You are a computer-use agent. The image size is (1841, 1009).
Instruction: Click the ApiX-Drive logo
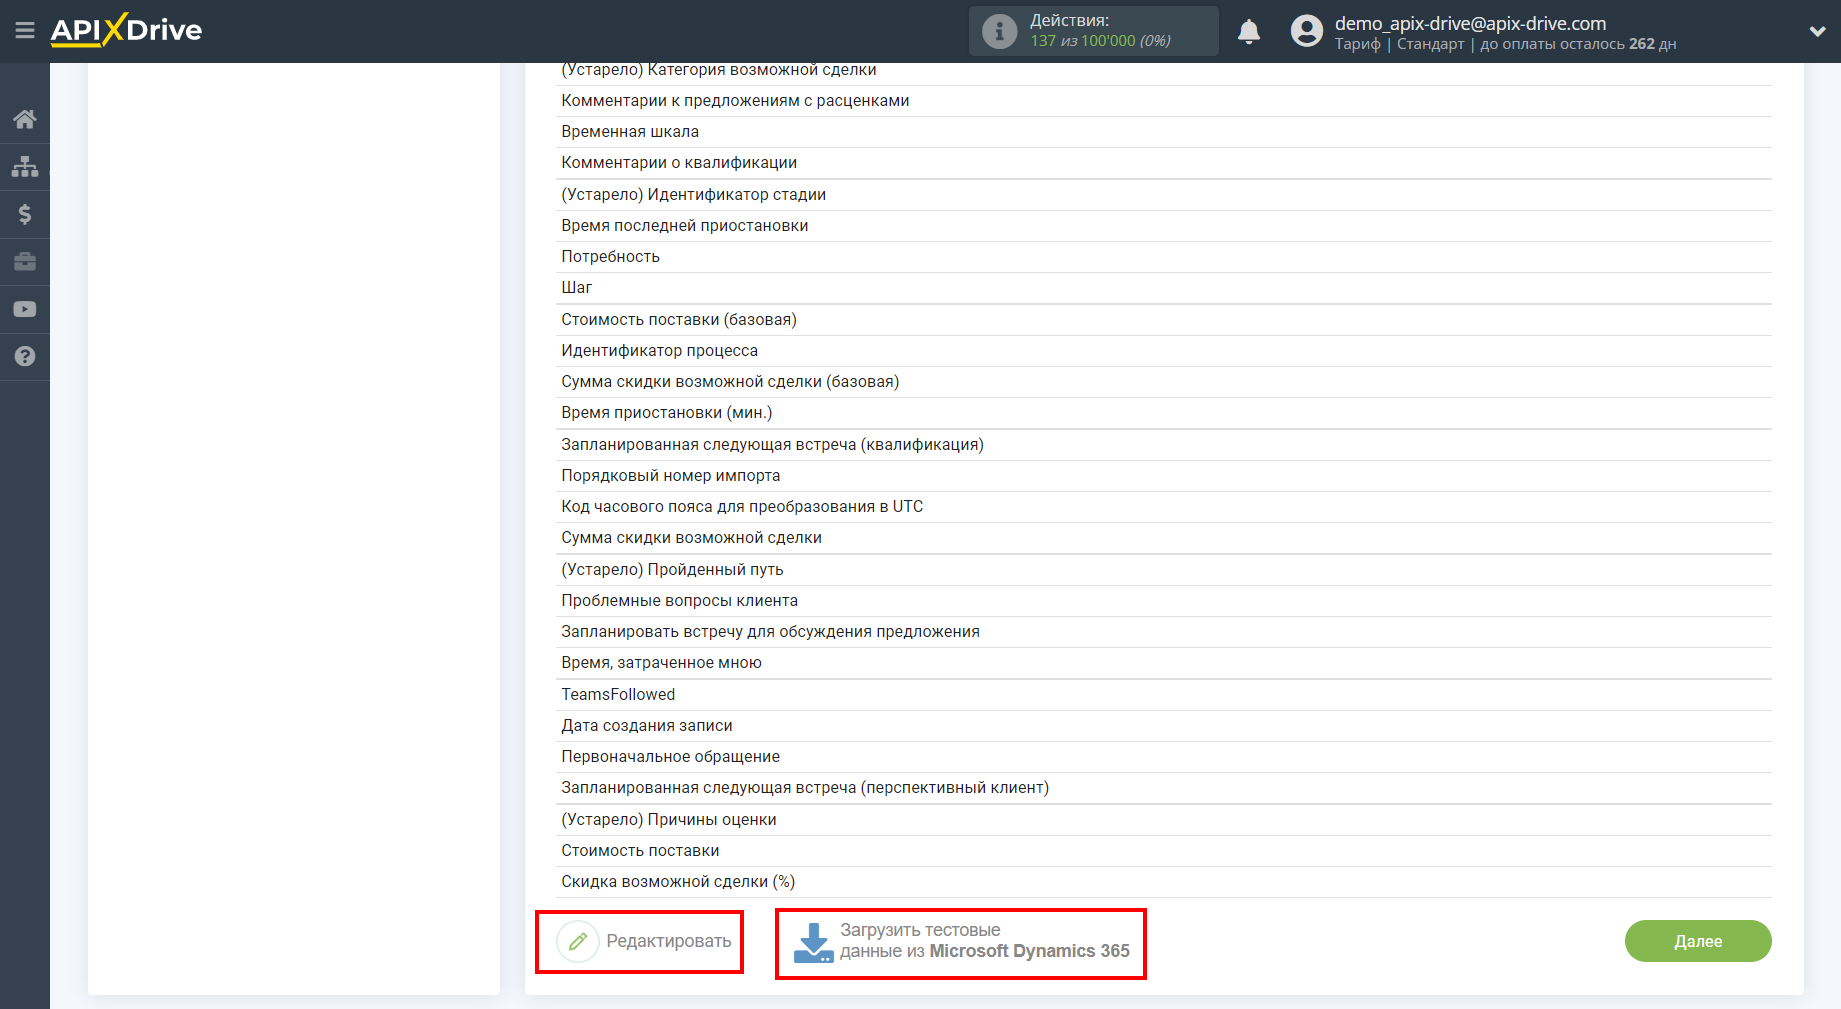pyautogui.click(x=126, y=30)
